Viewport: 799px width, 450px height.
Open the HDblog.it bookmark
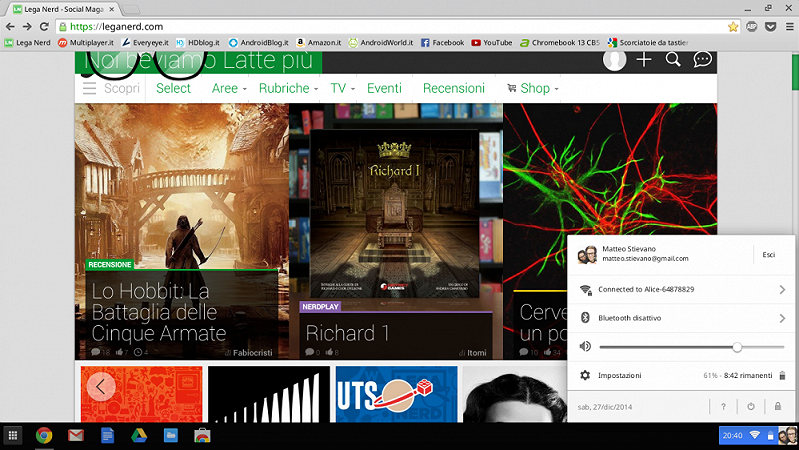[x=198, y=43]
